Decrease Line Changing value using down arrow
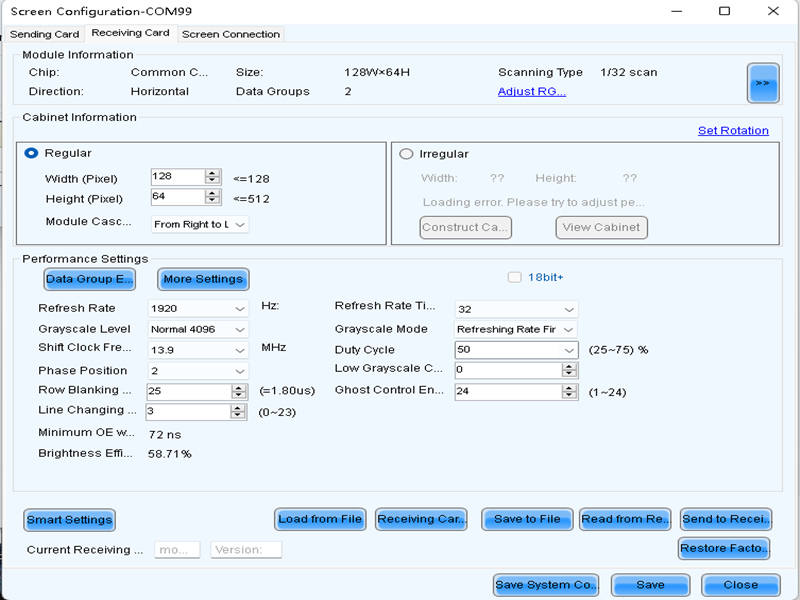Screen dimensions: 800x600 tap(238, 416)
